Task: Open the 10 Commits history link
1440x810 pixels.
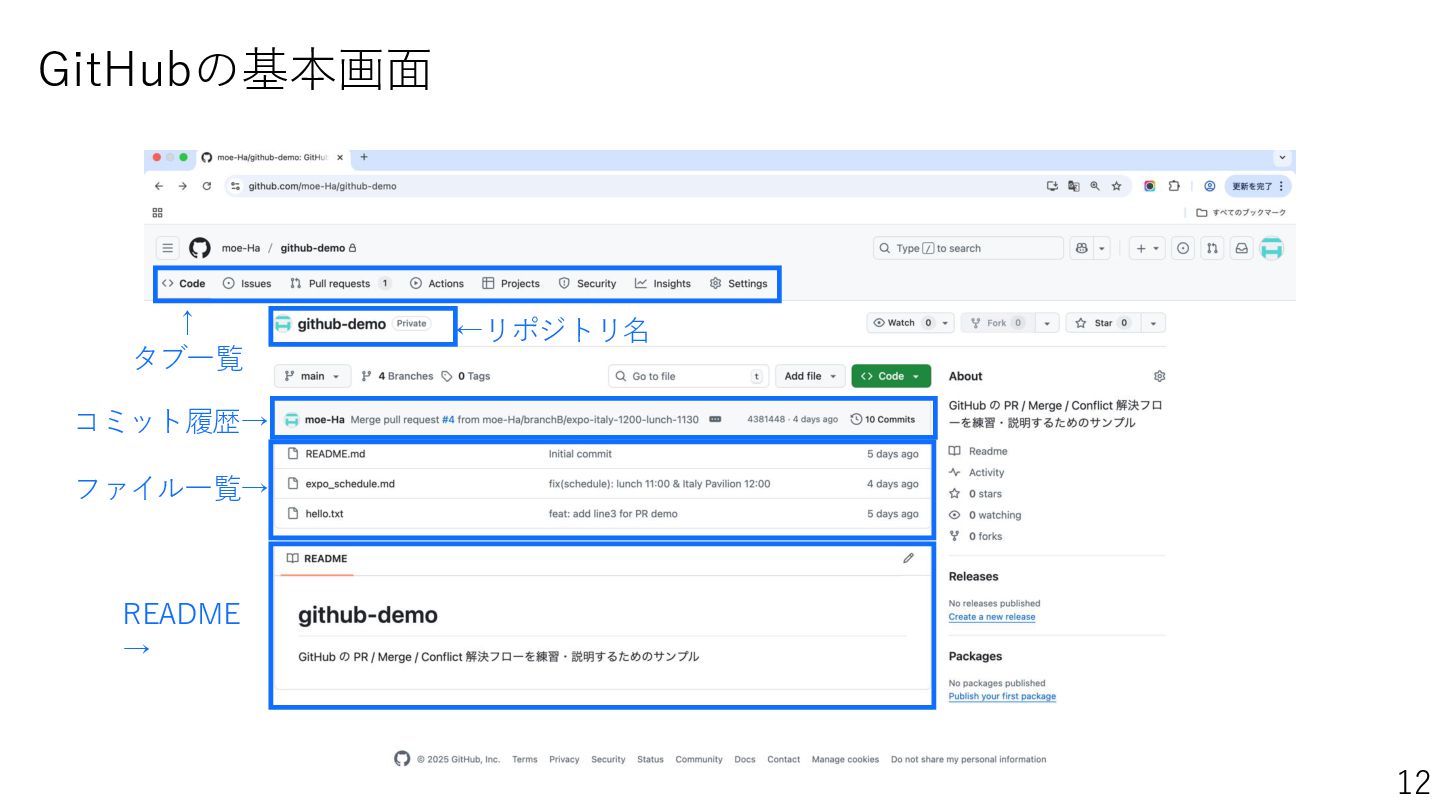Action: [883, 419]
